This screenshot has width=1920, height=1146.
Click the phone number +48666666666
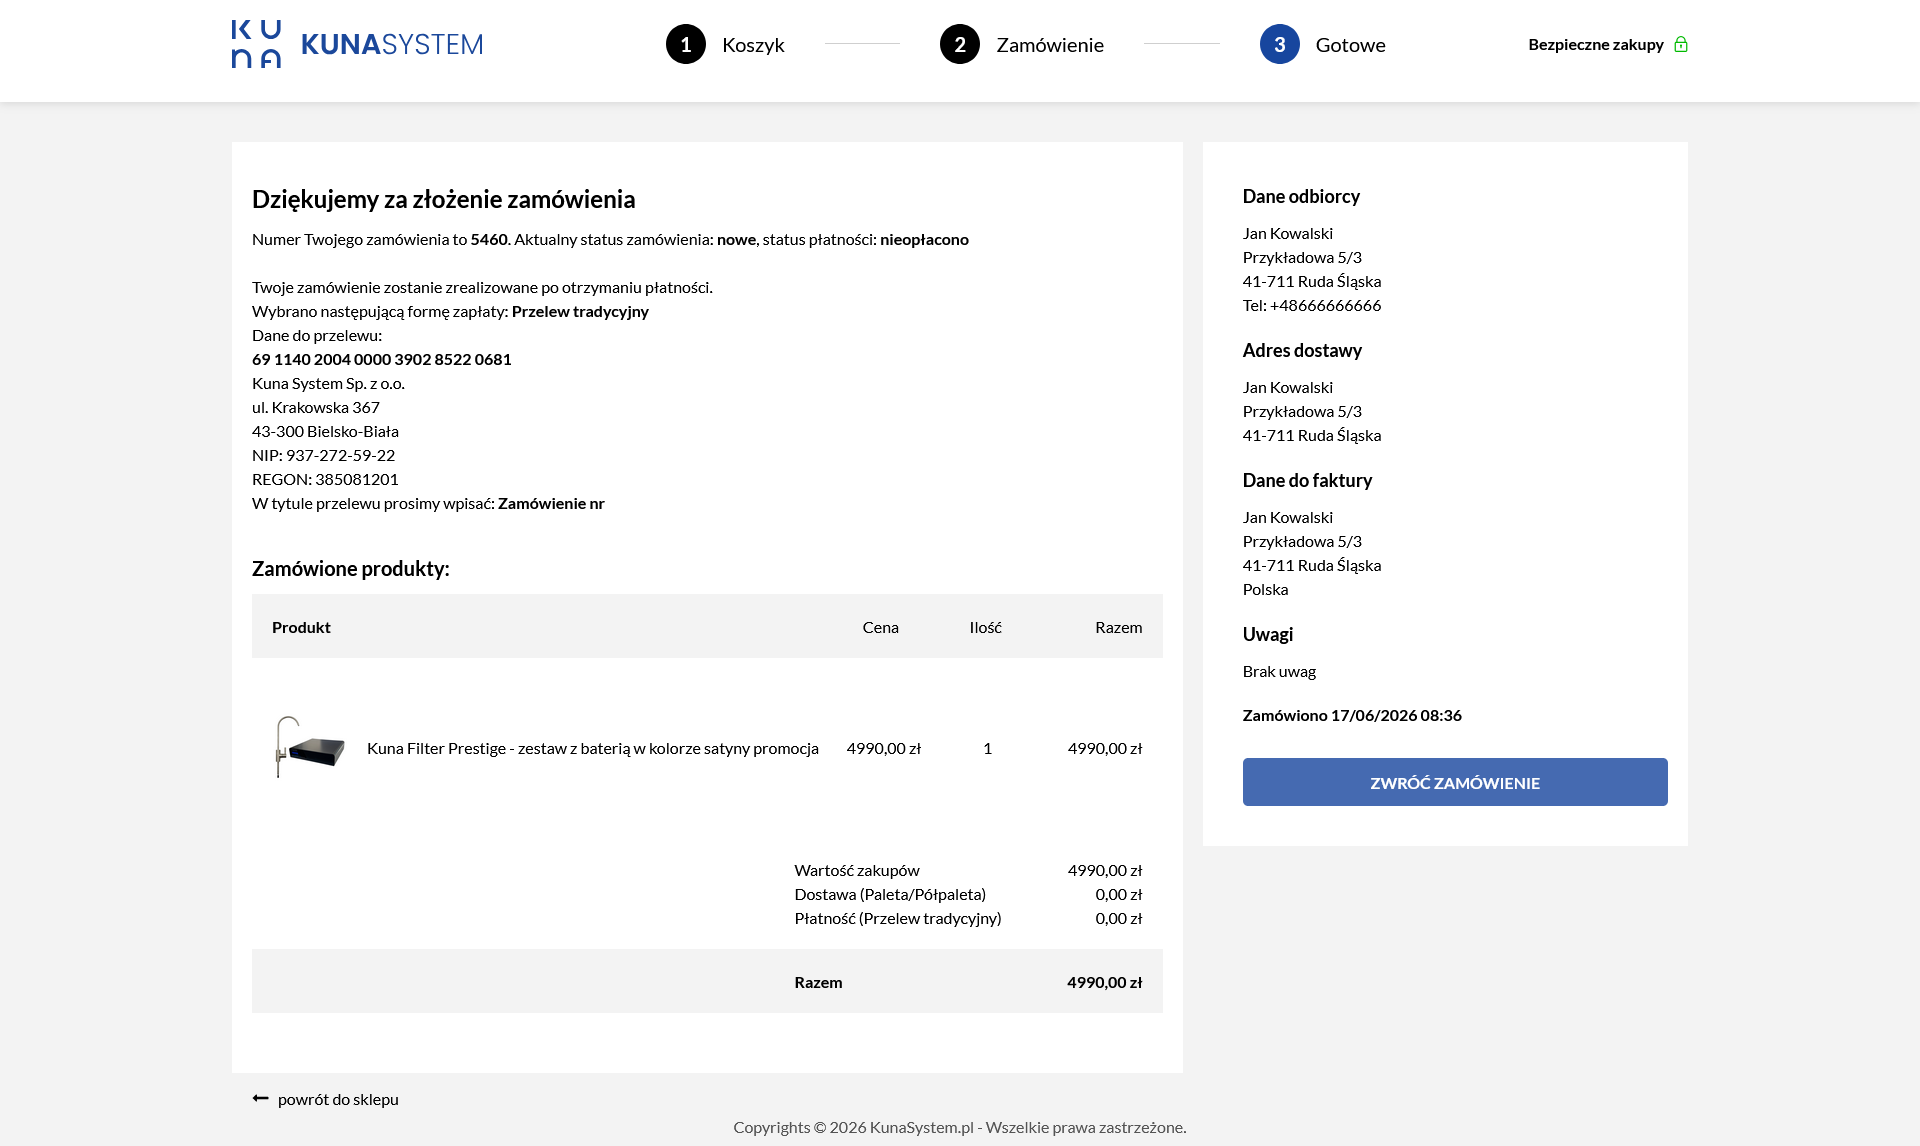tap(1325, 305)
